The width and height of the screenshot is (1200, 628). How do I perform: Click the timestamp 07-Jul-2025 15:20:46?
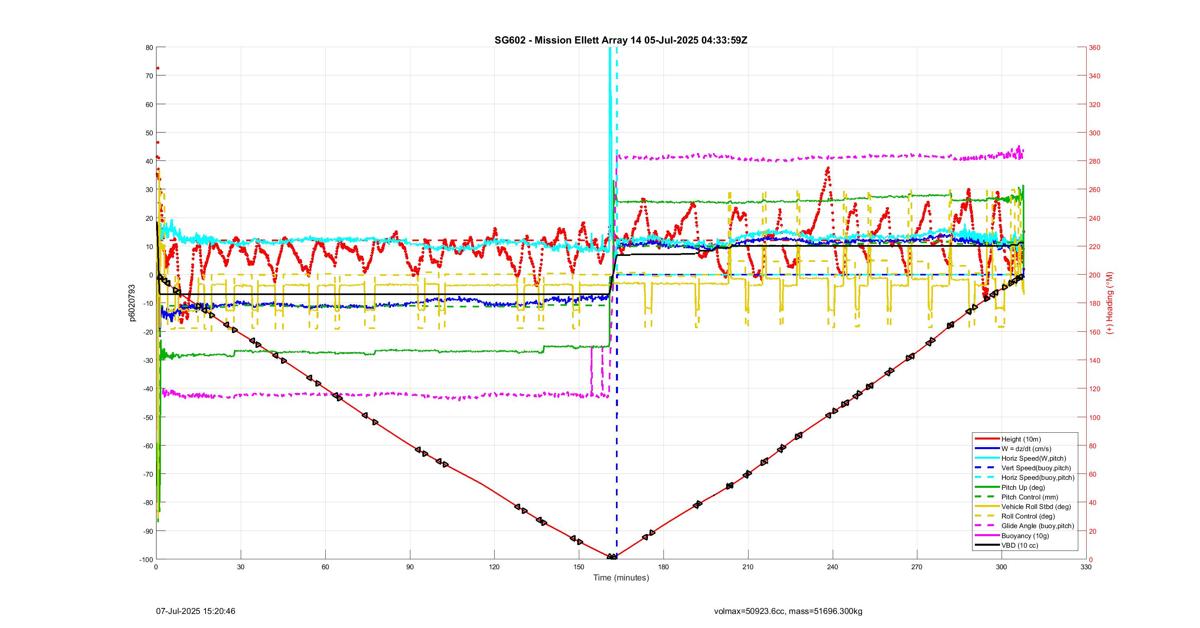196,610
